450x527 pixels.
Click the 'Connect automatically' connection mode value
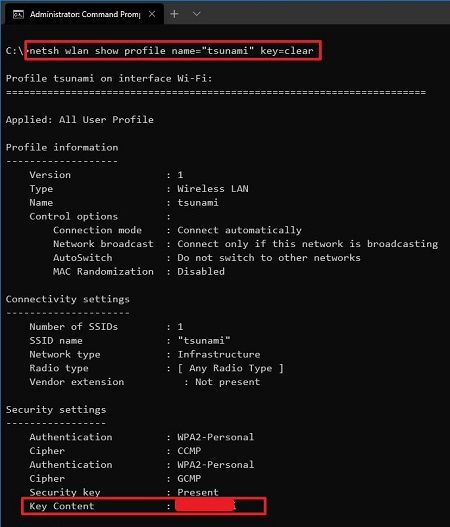pos(239,230)
